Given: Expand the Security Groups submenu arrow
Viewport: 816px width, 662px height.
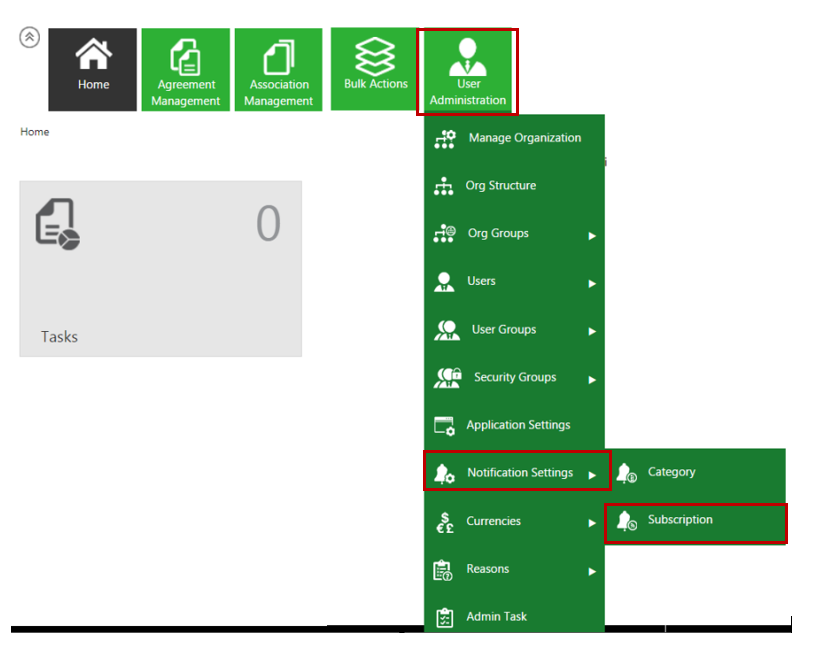Looking at the screenshot, I should (x=592, y=380).
